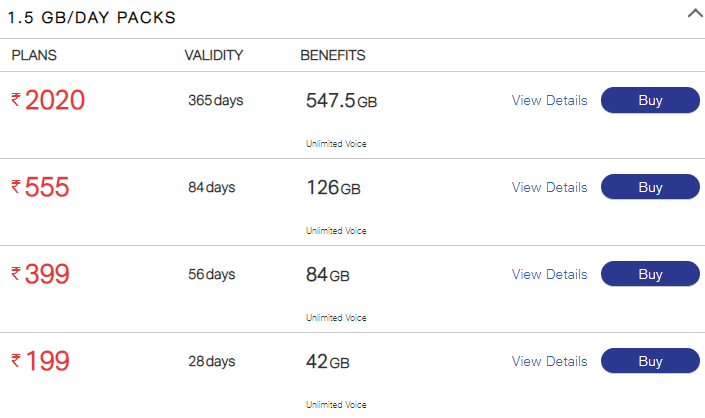This screenshot has height=418, width=705.
Task: Buy the ₹399 plan
Action: [650, 274]
